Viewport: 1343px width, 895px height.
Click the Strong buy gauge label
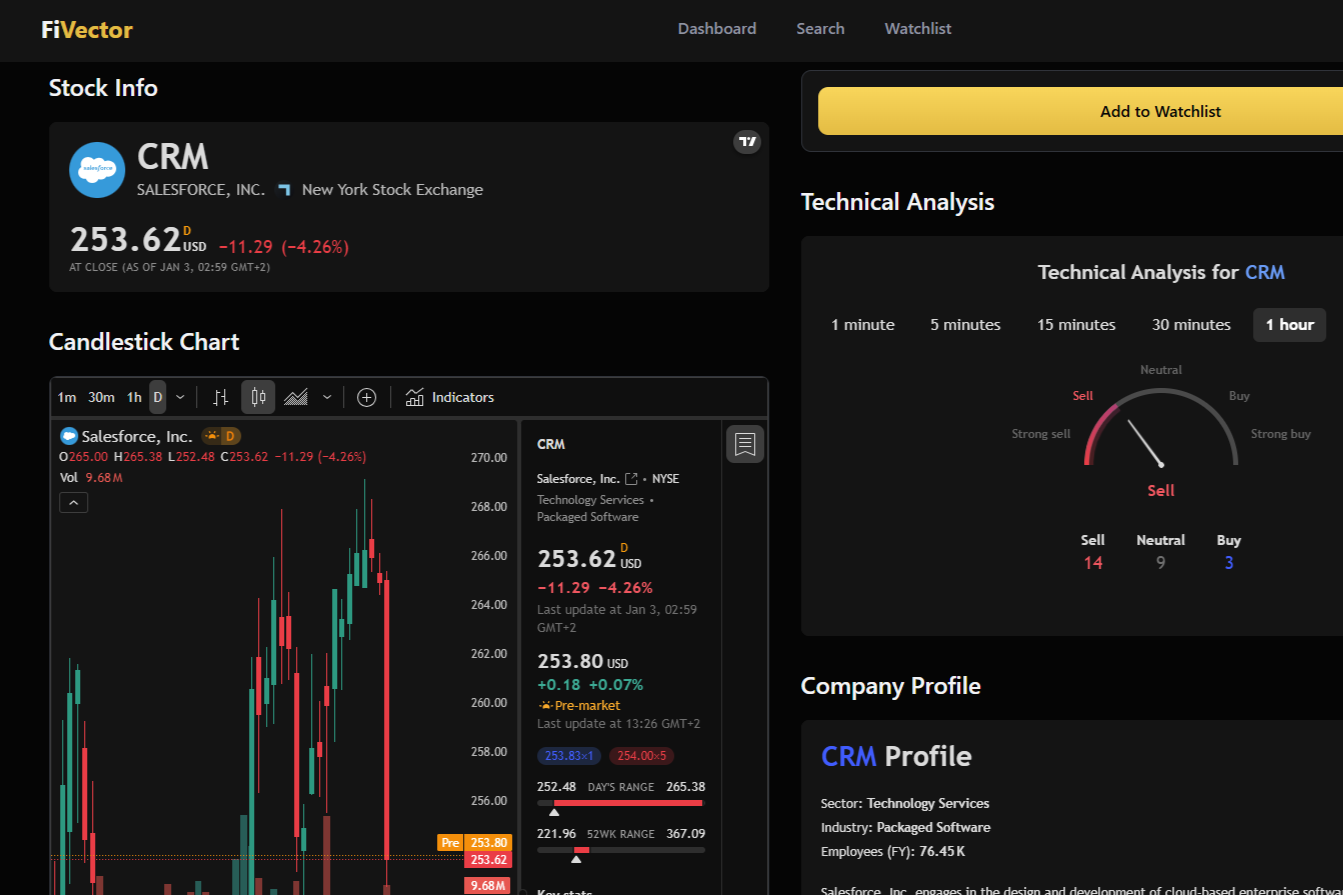[1281, 434]
